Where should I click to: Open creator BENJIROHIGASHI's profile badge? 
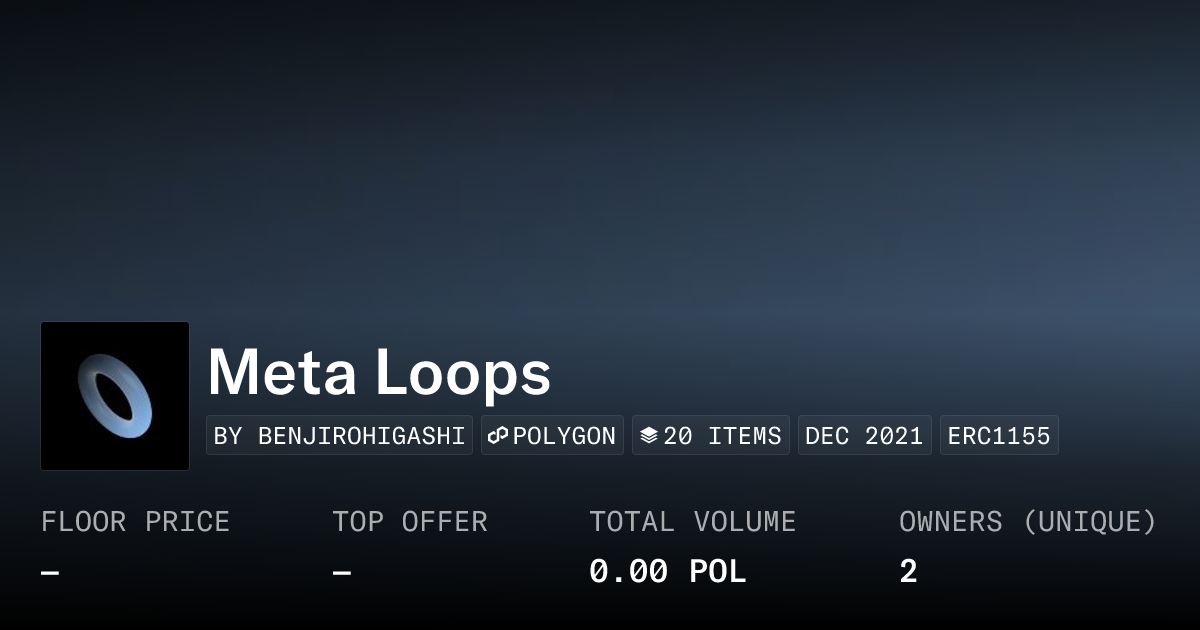pos(339,436)
